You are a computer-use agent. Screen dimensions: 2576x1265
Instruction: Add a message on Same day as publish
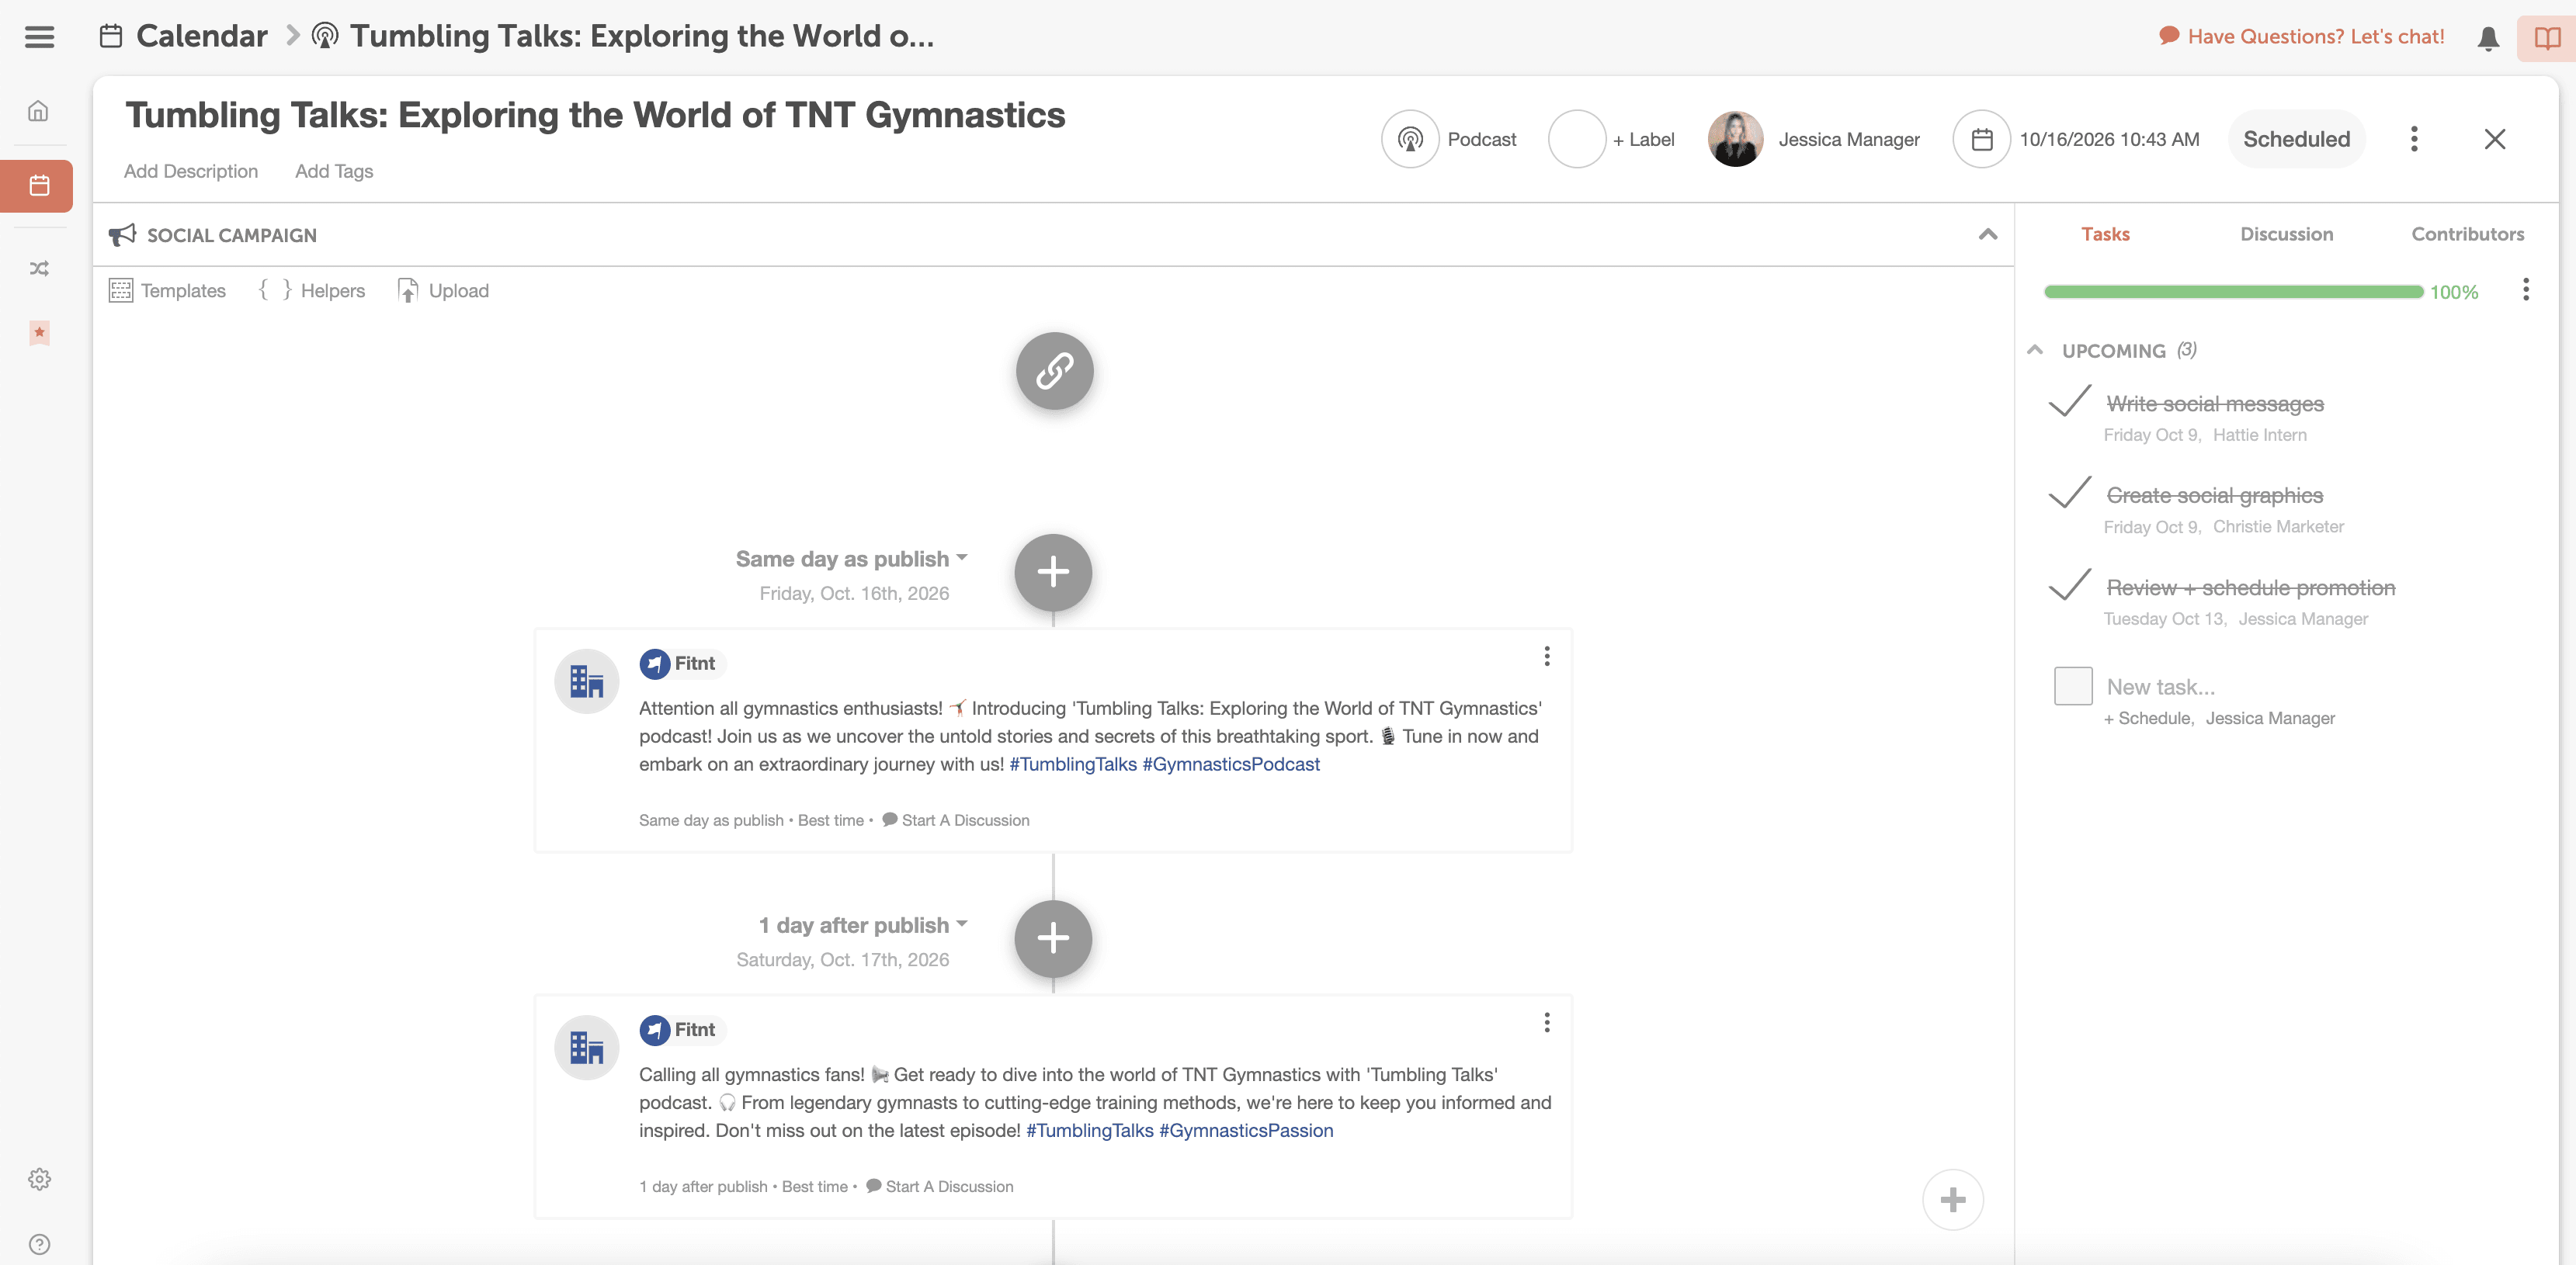(1053, 572)
